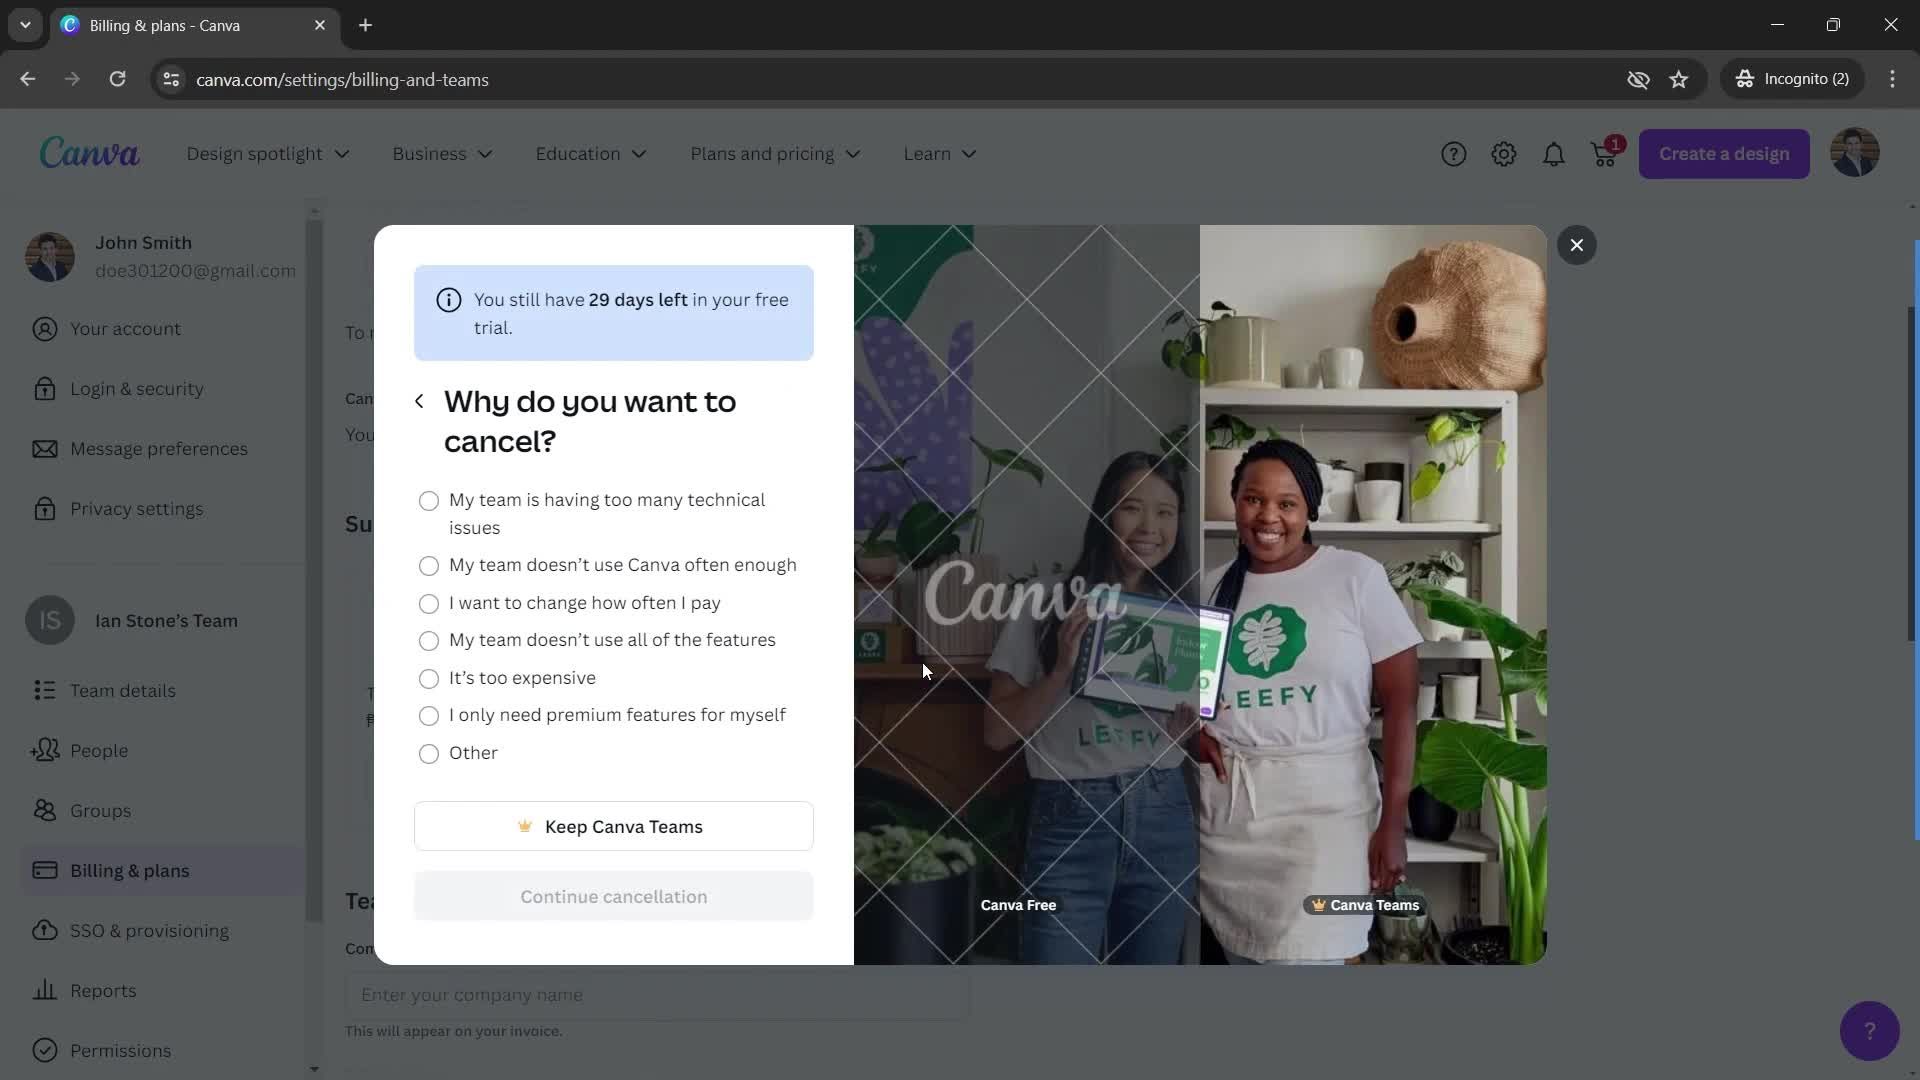Click the settings gear icon
Image resolution: width=1920 pixels, height=1080 pixels.
(x=1503, y=154)
